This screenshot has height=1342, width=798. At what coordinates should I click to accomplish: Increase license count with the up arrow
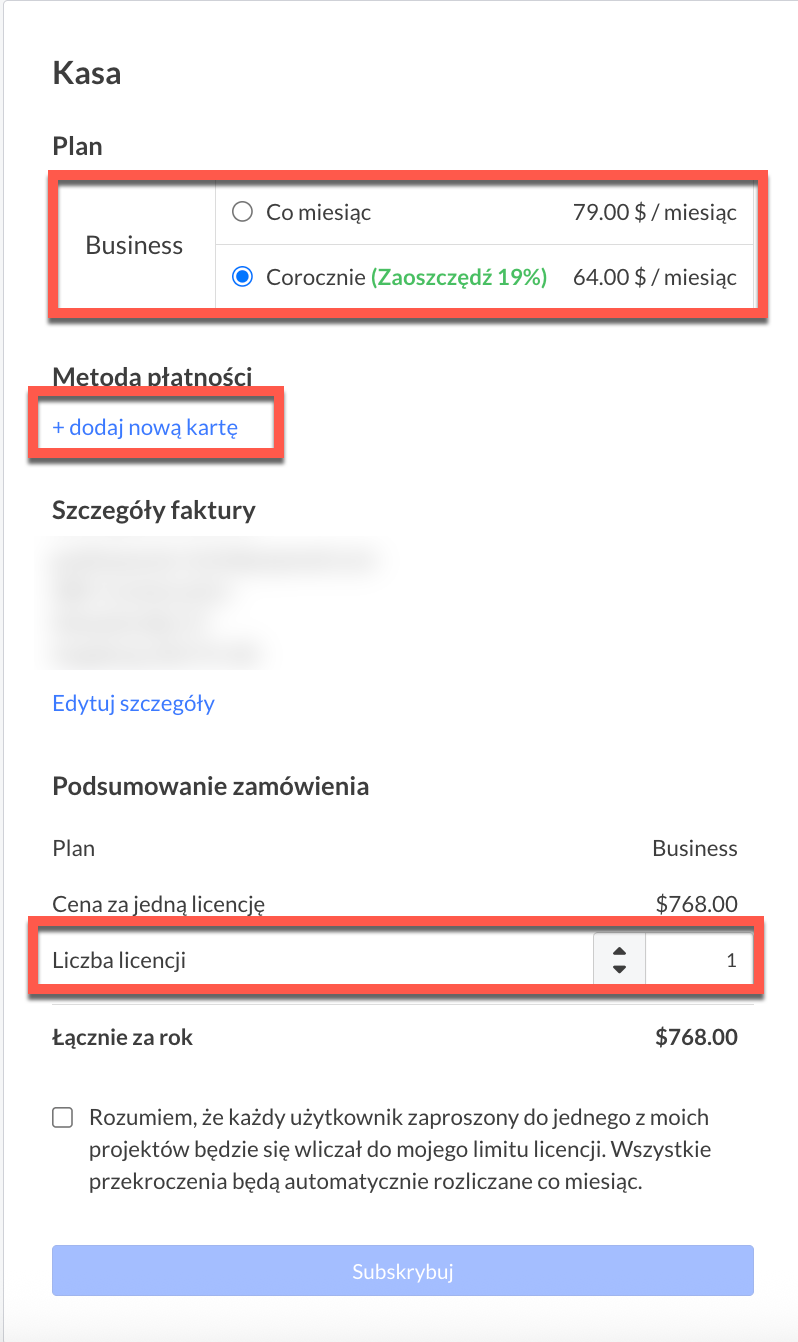619,953
